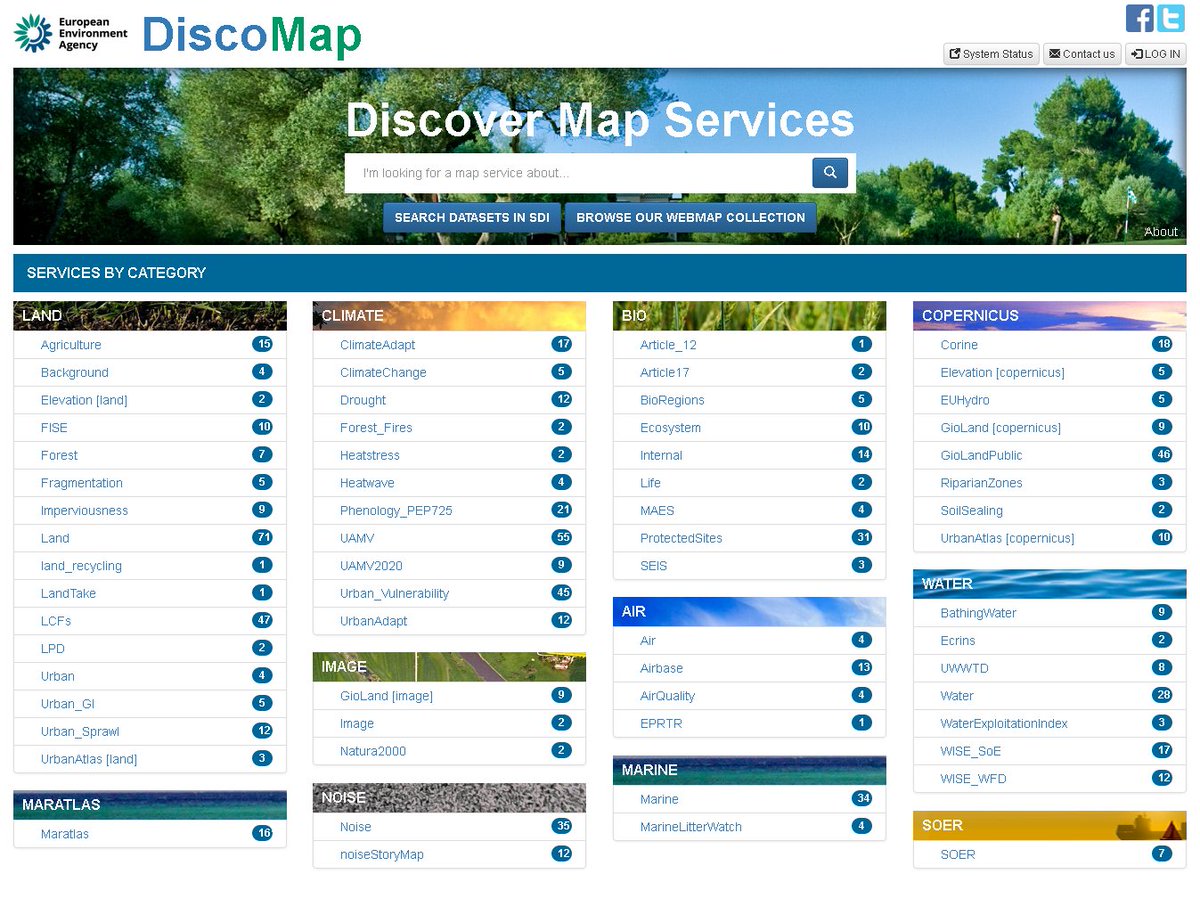Click Search Datasets in SDI button

pyautogui.click(x=472, y=217)
